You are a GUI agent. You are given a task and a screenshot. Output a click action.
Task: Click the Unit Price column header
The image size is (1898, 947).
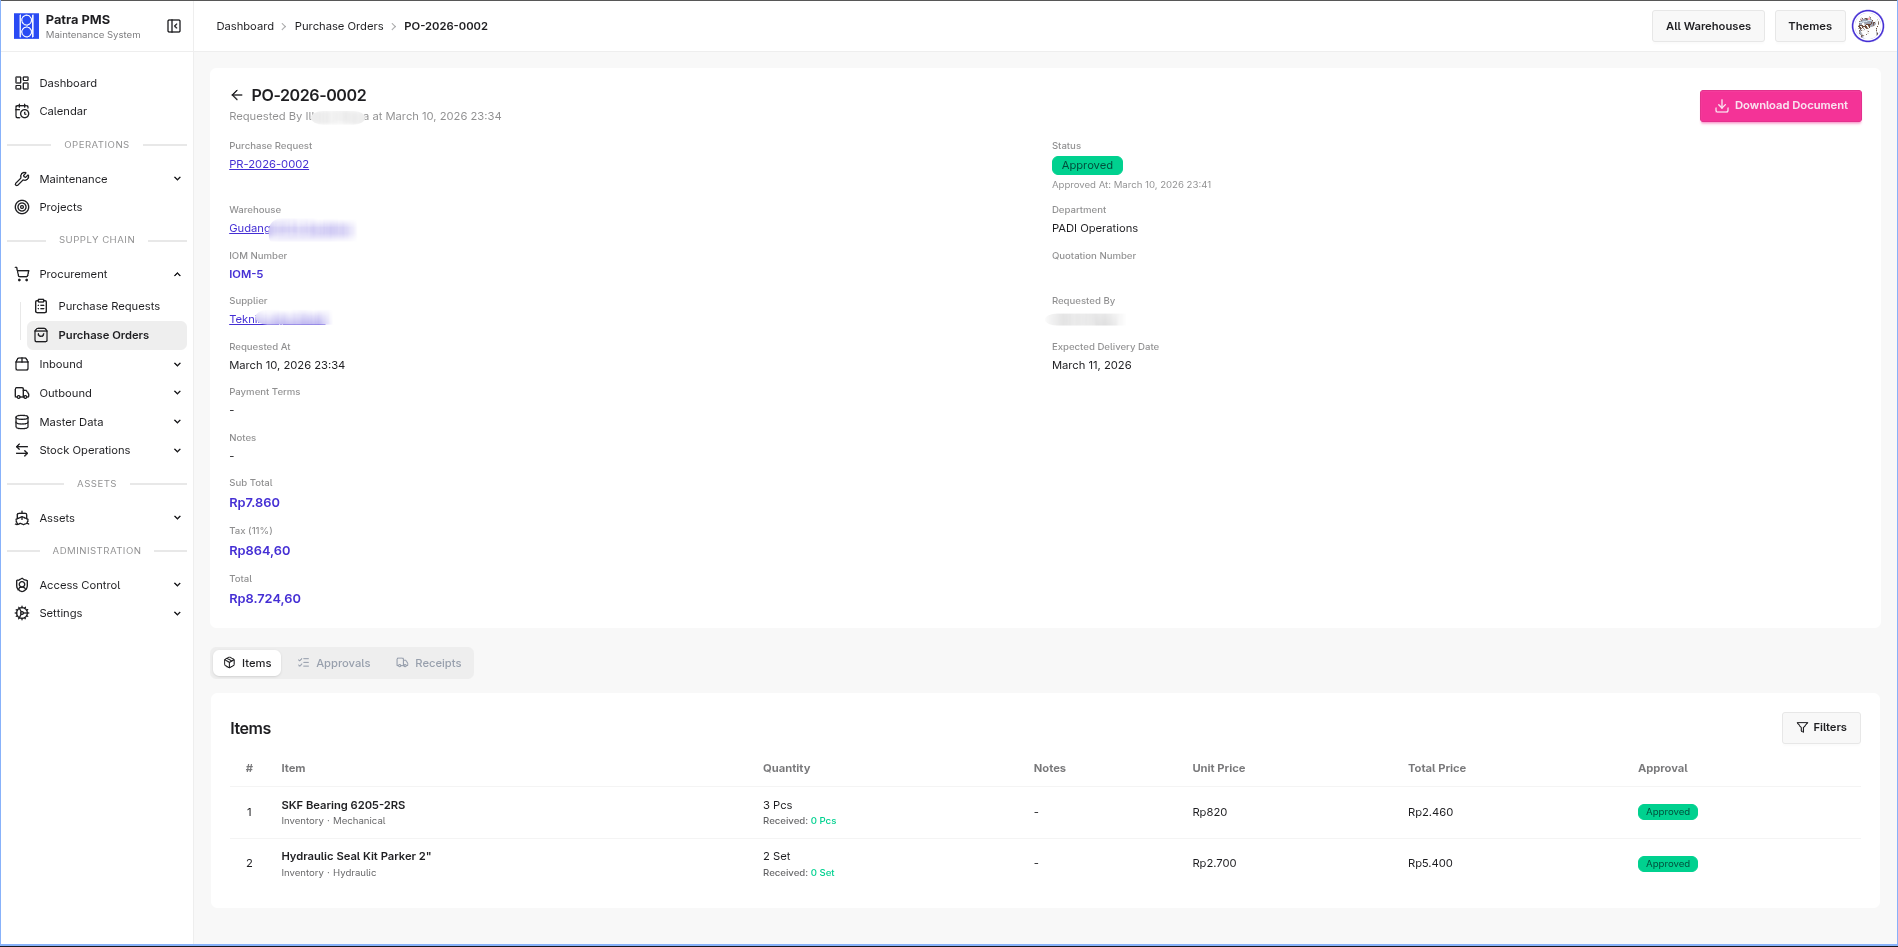pyautogui.click(x=1218, y=768)
